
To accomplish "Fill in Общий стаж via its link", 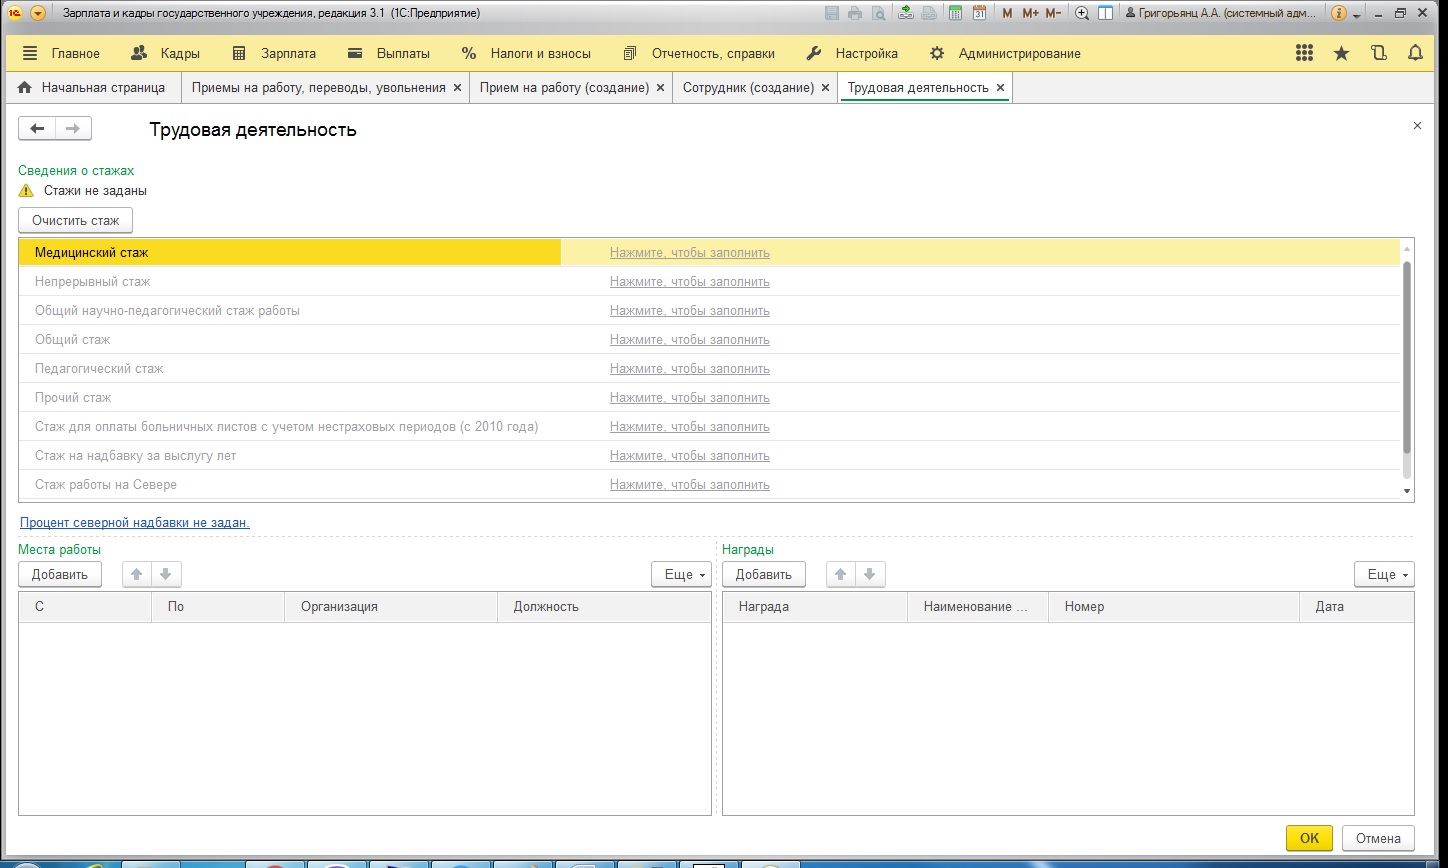I will coord(689,340).
